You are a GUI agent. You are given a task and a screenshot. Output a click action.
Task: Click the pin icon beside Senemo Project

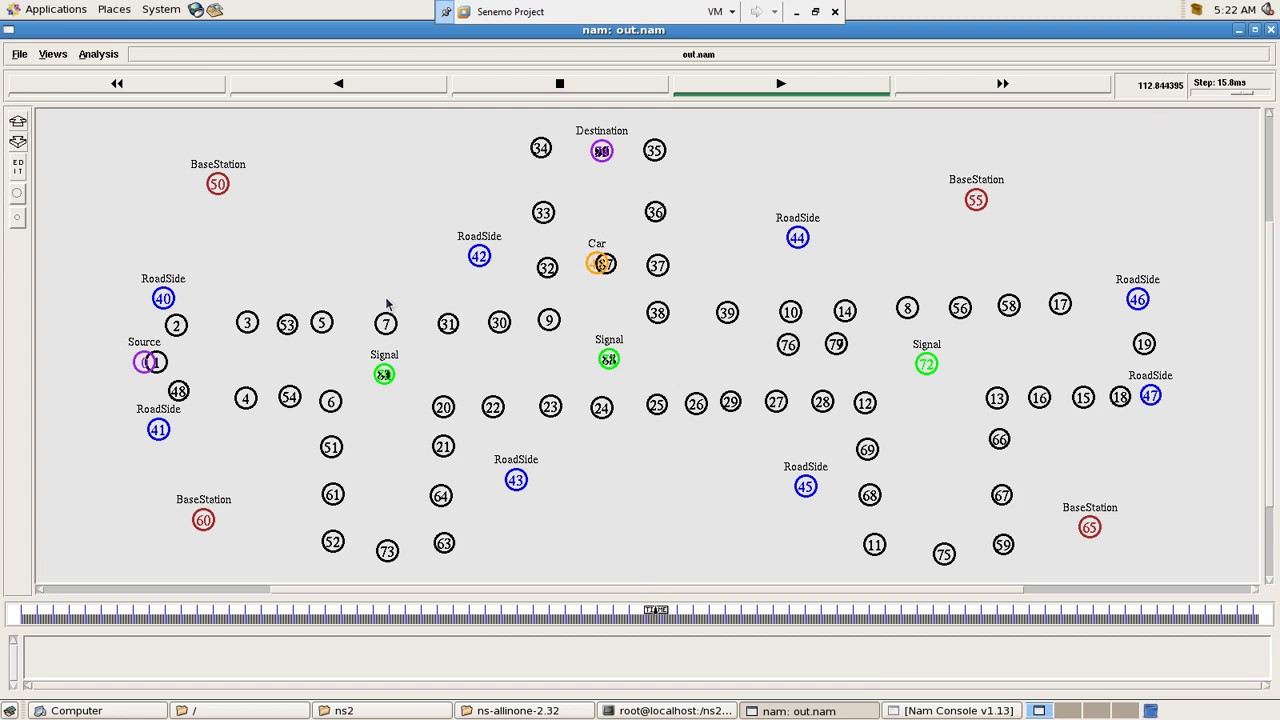click(x=446, y=12)
